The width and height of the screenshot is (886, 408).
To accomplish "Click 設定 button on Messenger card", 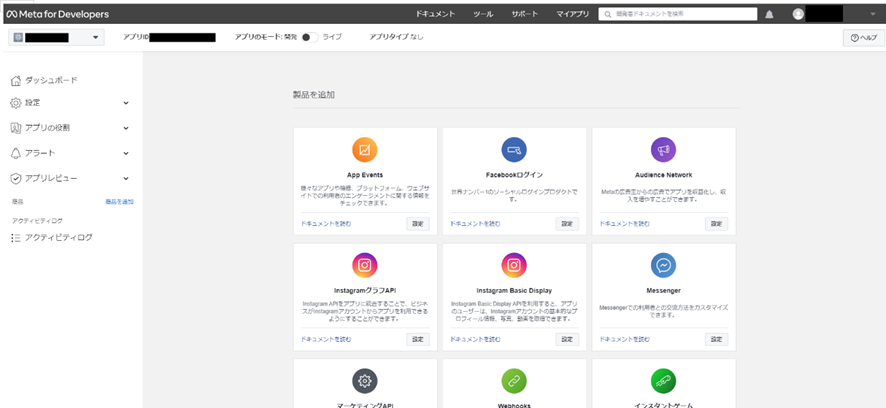I will click(x=716, y=340).
